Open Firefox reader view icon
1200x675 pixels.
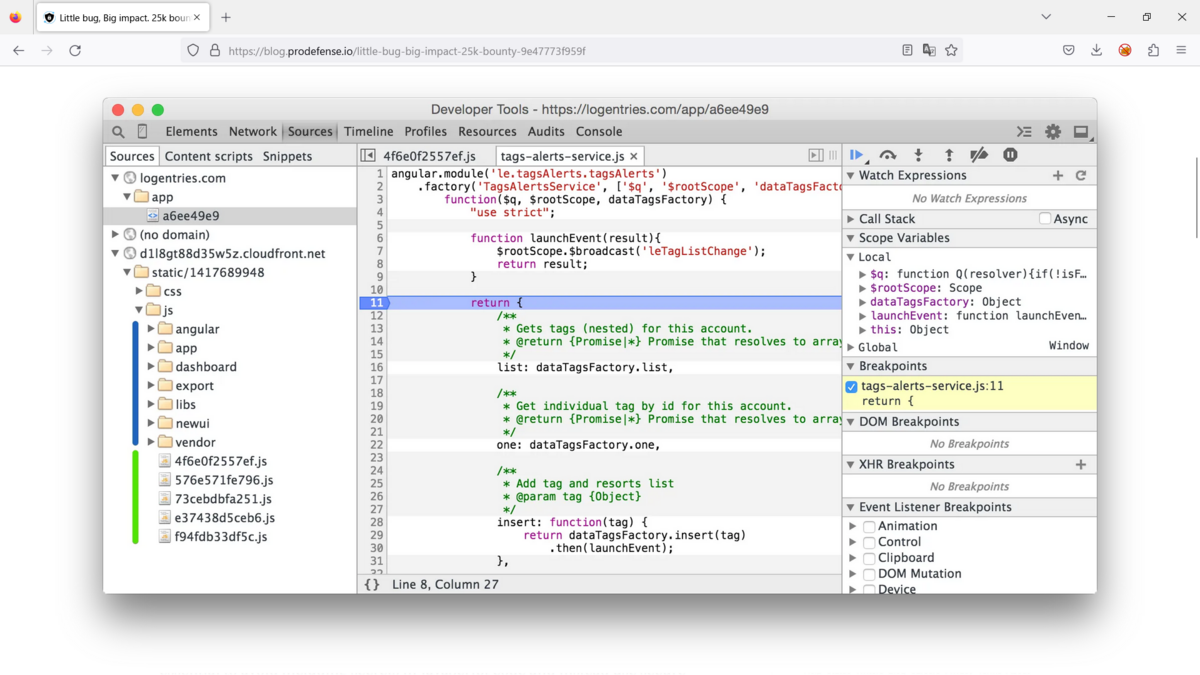pos(907,50)
